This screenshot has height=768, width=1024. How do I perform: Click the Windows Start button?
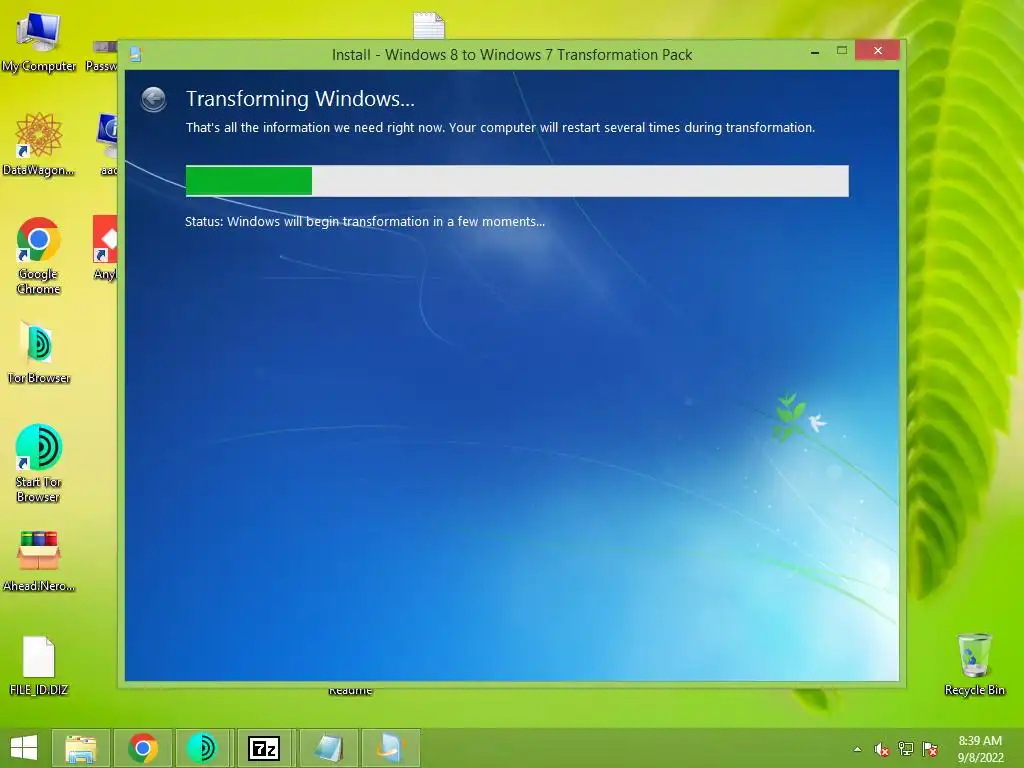click(x=24, y=748)
